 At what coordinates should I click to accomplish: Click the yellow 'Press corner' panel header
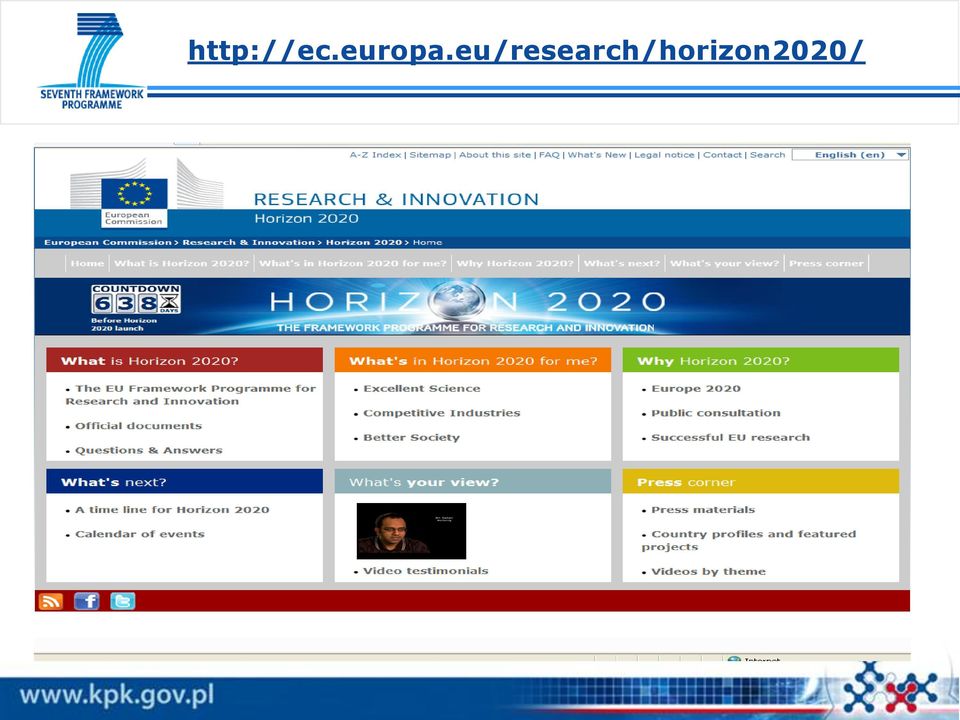tap(760, 482)
